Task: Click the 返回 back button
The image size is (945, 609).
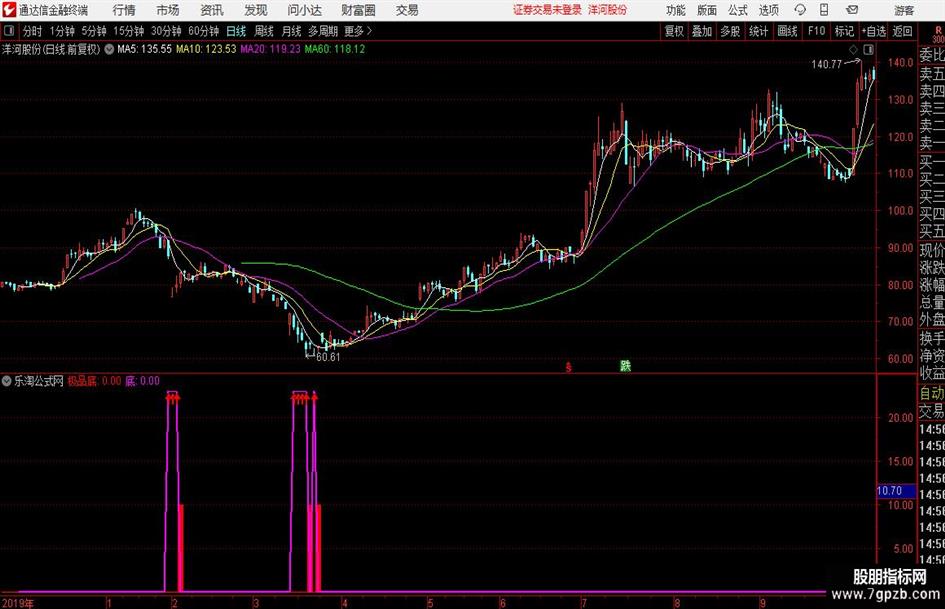Action: (x=902, y=31)
